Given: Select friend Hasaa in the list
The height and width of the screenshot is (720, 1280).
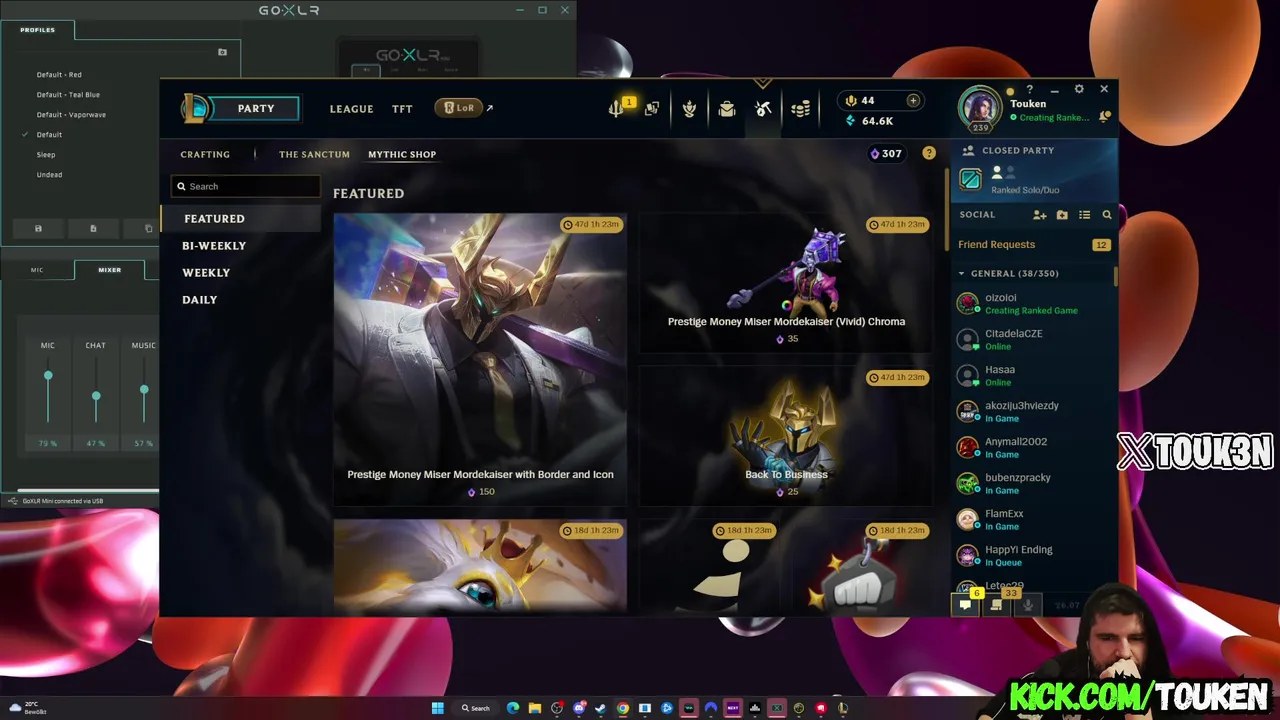Looking at the screenshot, I should [x=1033, y=375].
